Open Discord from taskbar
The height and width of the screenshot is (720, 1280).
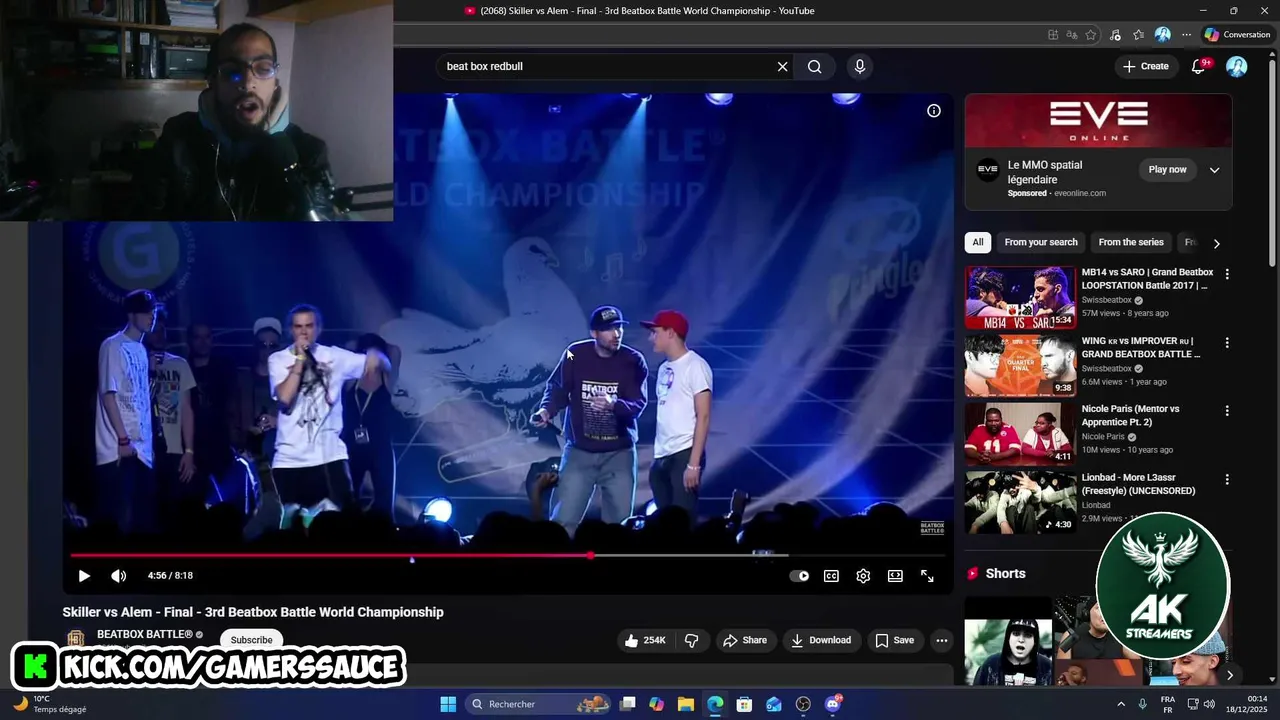point(833,704)
